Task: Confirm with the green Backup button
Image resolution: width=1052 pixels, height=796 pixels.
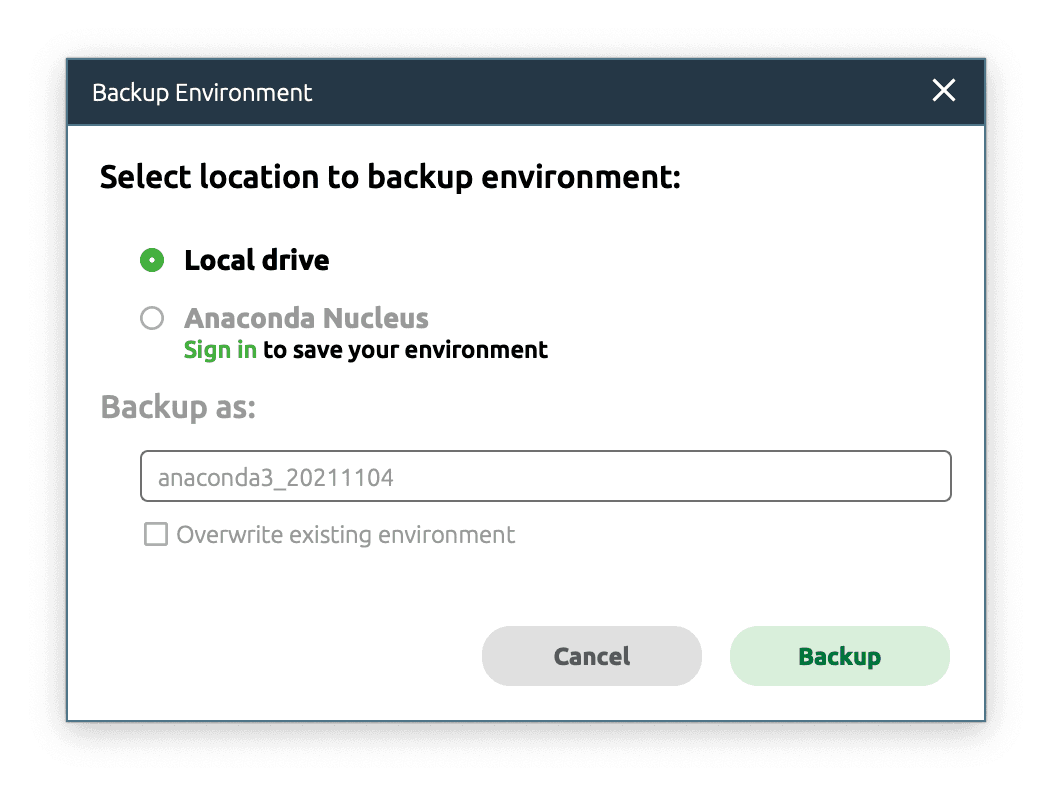Action: tap(839, 656)
